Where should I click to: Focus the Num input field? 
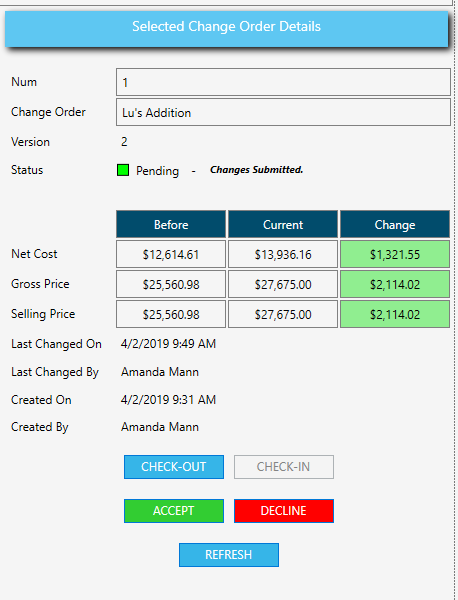(283, 82)
